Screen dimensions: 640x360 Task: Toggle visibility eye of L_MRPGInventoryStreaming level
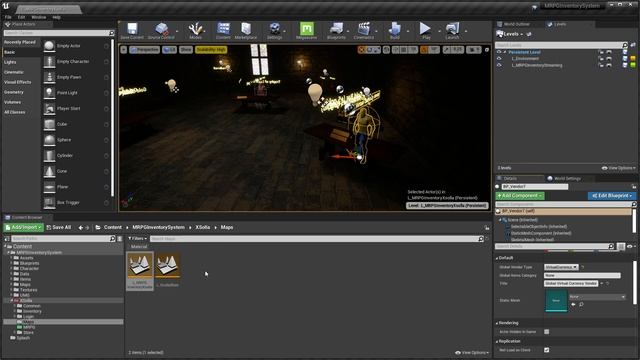pyautogui.click(x=499, y=65)
